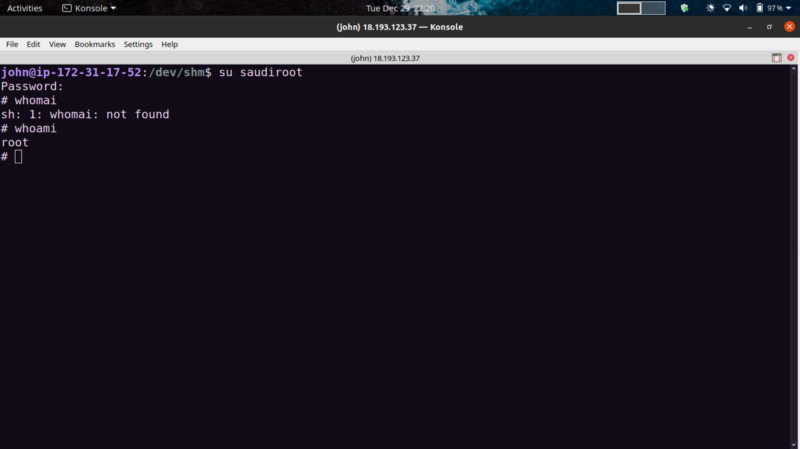Screen dimensions: 800x449
Task: Click the green shield tray icon
Action: [685, 8]
